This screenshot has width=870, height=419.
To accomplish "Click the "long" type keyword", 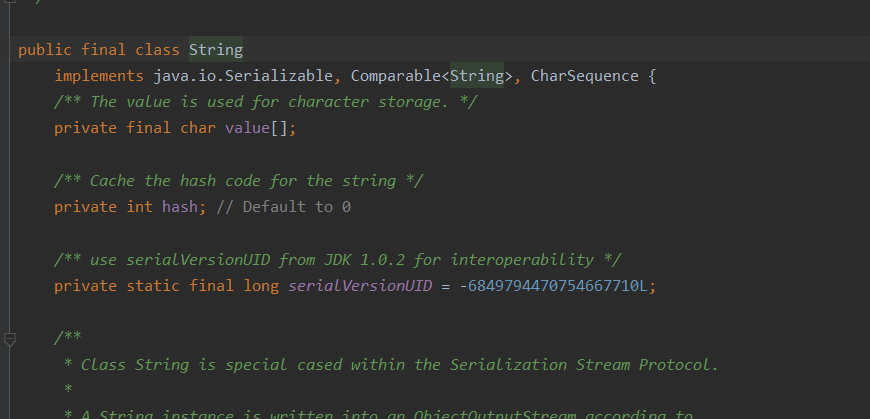I will coord(261,286).
